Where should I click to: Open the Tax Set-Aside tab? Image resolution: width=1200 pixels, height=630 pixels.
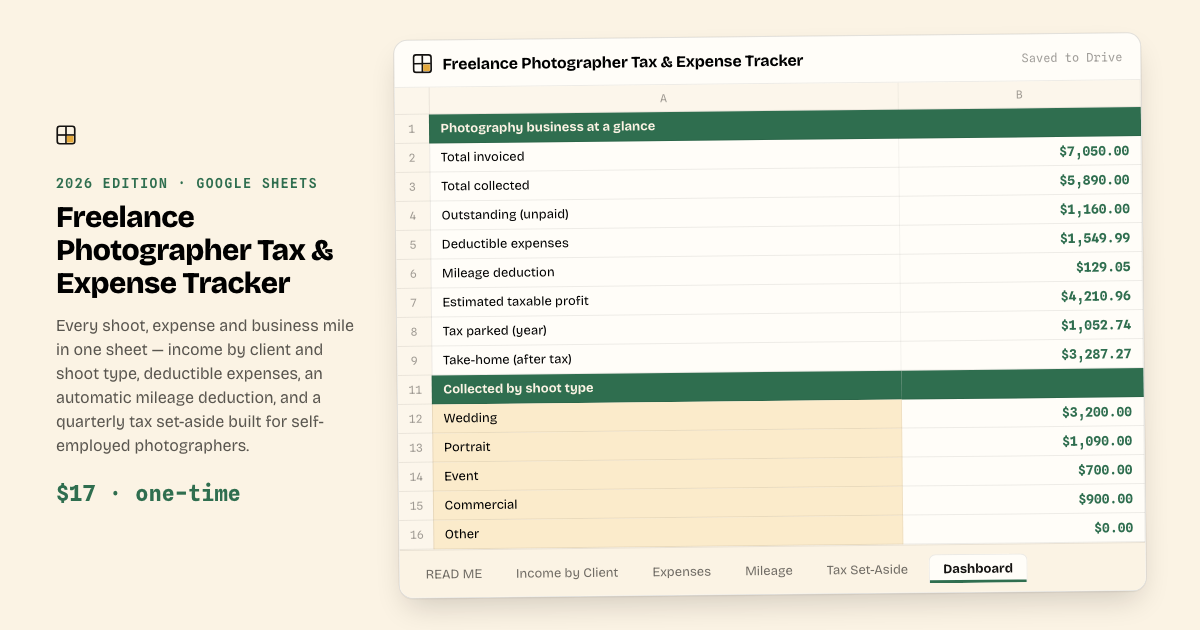pos(867,570)
